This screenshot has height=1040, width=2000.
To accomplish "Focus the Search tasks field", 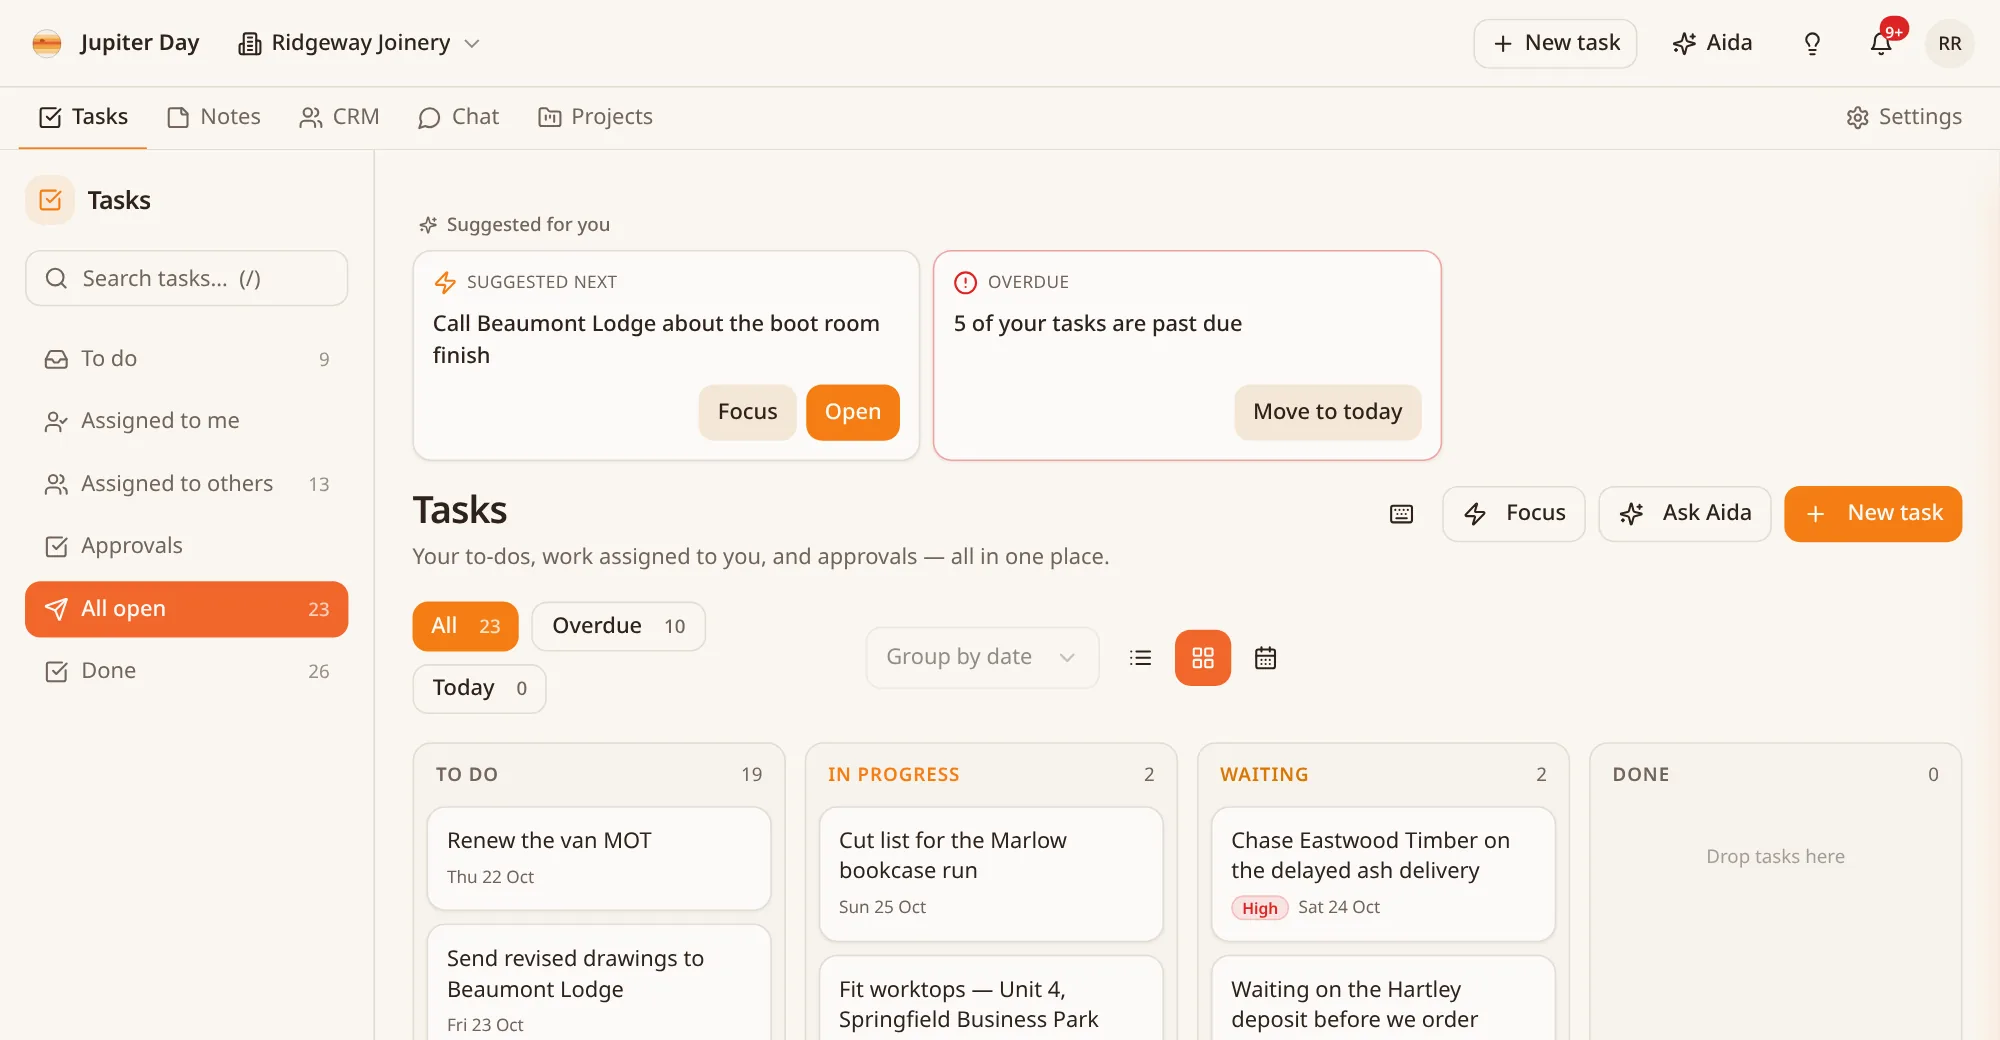I will pos(187,278).
